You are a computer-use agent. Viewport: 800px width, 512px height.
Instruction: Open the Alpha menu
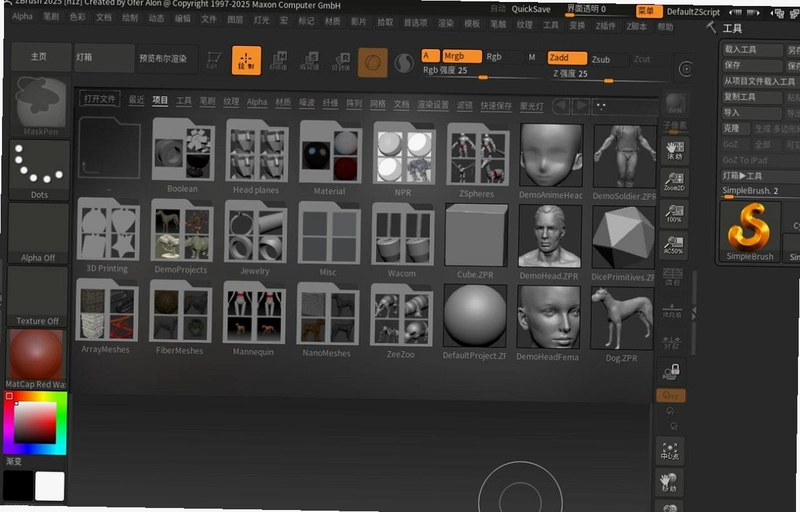(22, 16)
